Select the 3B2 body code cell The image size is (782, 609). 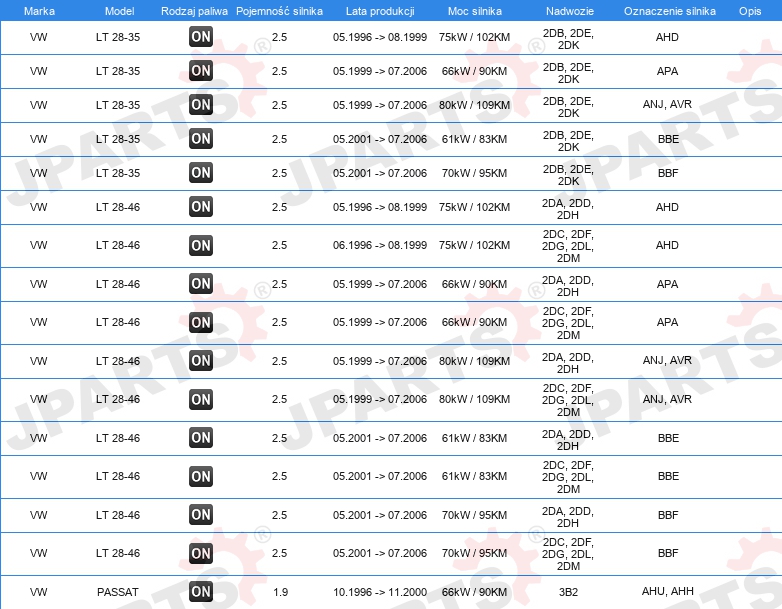click(568, 592)
